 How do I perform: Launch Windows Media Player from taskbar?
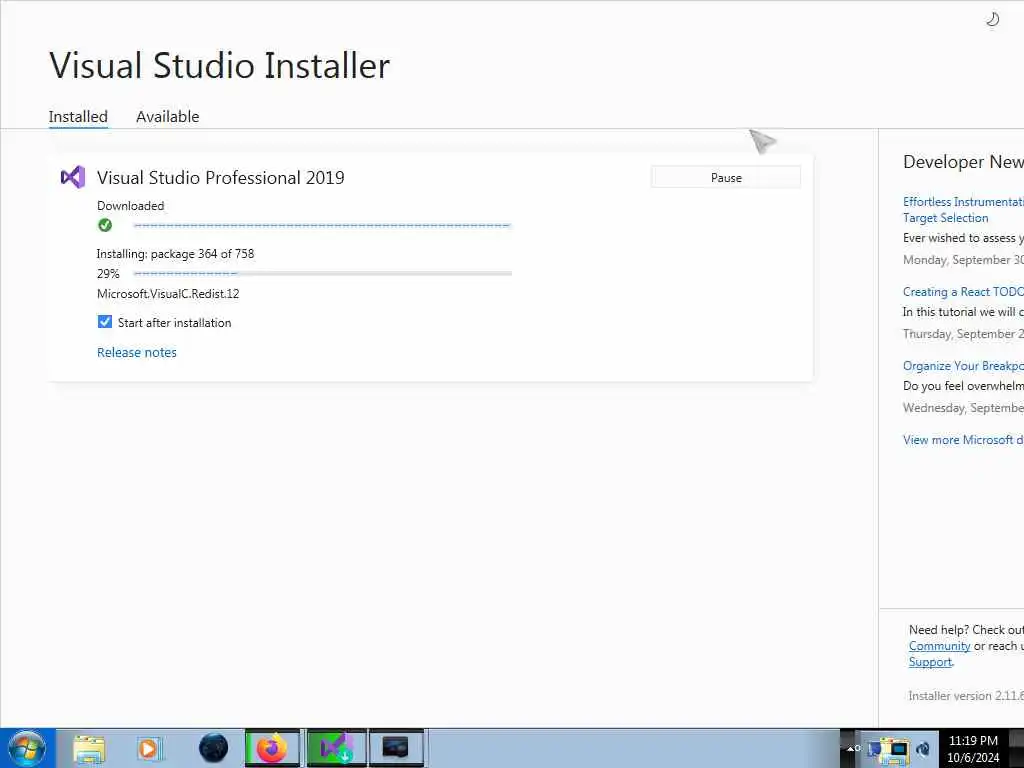[150, 748]
